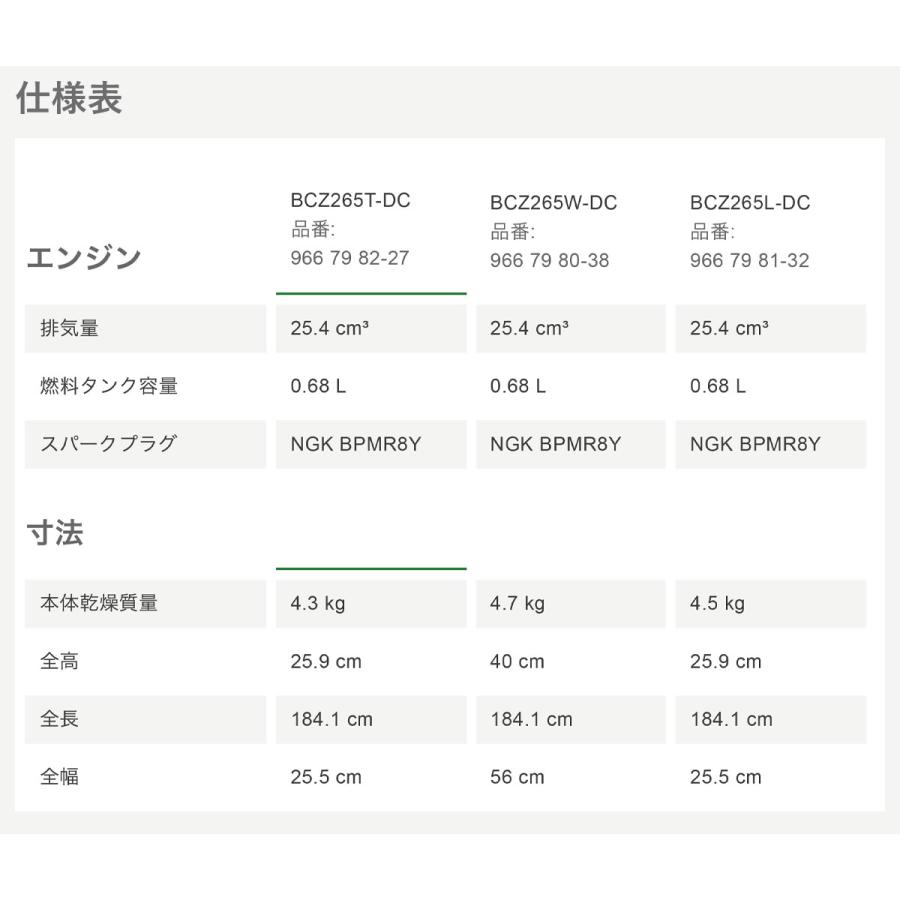Click the 仕様表 heading
This screenshot has height=900, width=900.
click(x=69, y=99)
